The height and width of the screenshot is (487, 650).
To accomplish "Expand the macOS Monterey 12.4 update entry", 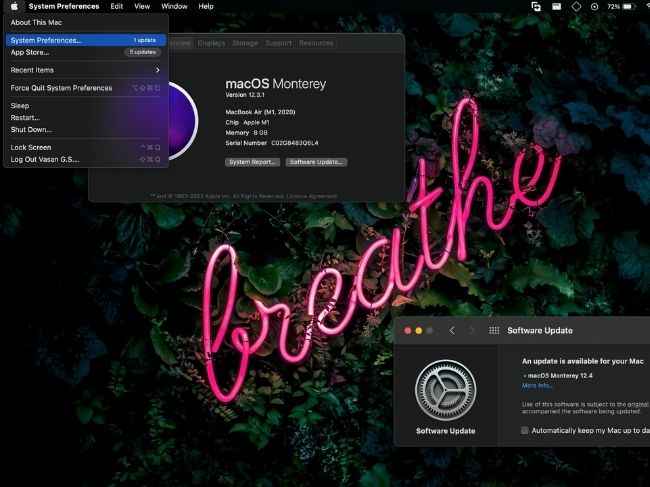I will pos(525,376).
